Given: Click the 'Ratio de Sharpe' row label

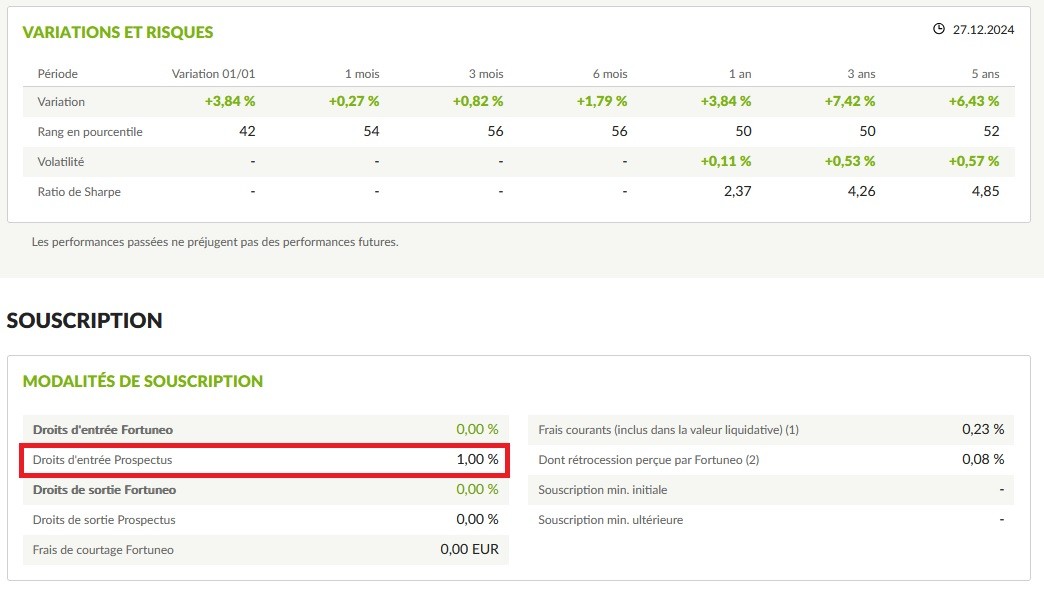Looking at the screenshot, I should pos(79,191).
